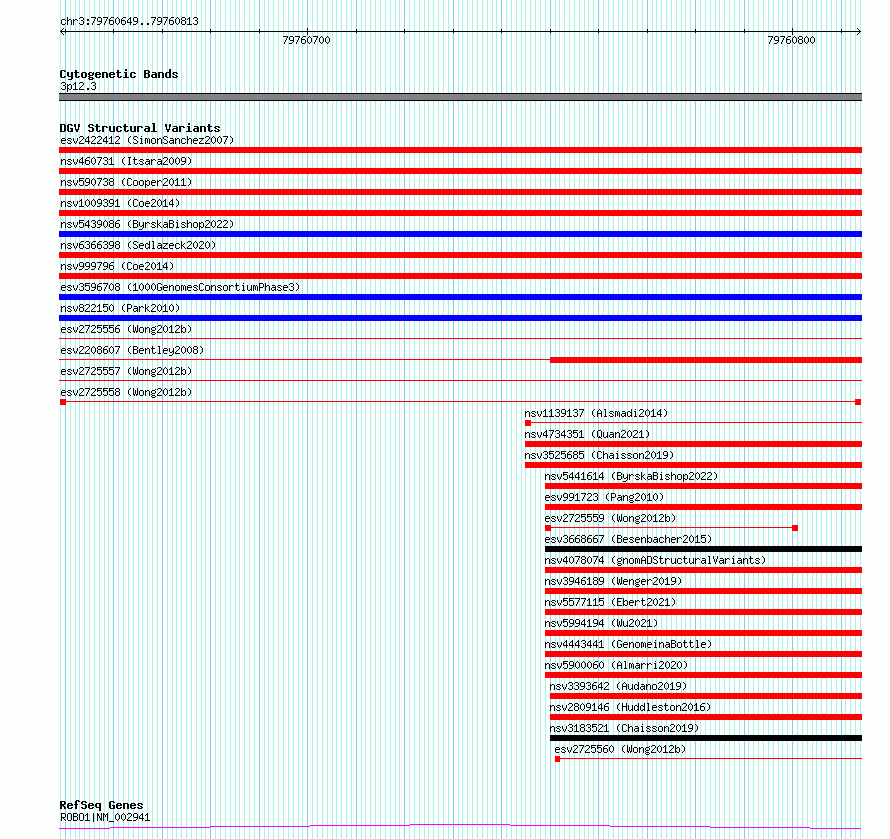
Task: Open nsv6366398 (Sedlazeck2020) entry
Action: tap(138, 245)
